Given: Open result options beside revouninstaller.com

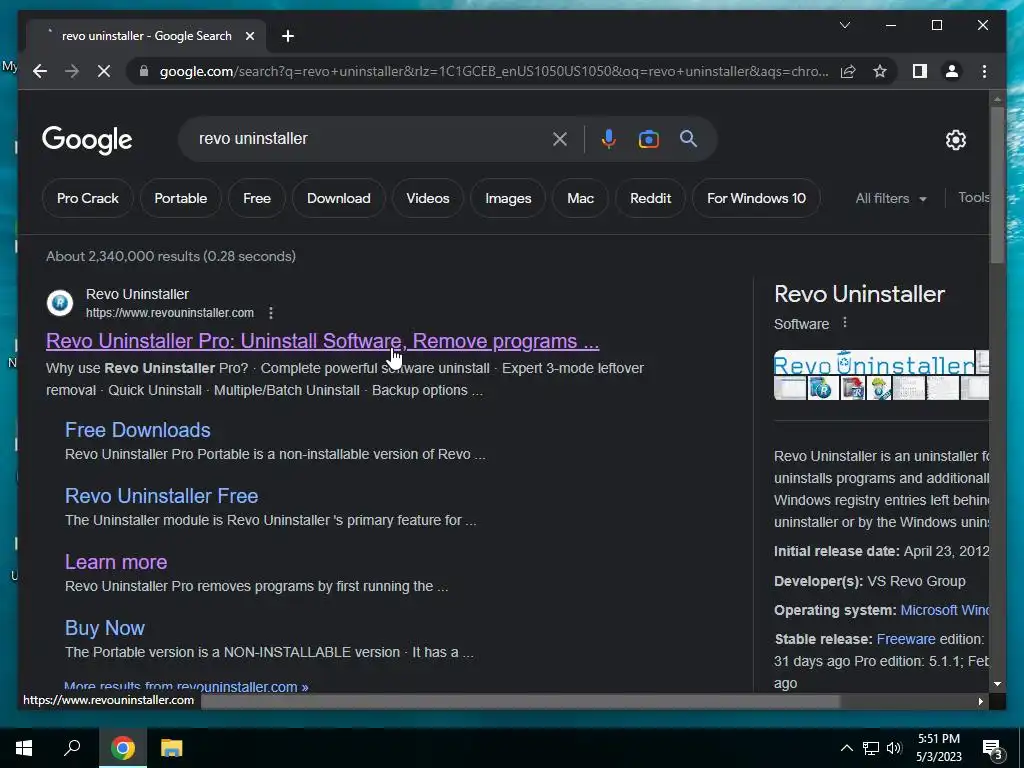Looking at the screenshot, I should coord(270,313).
